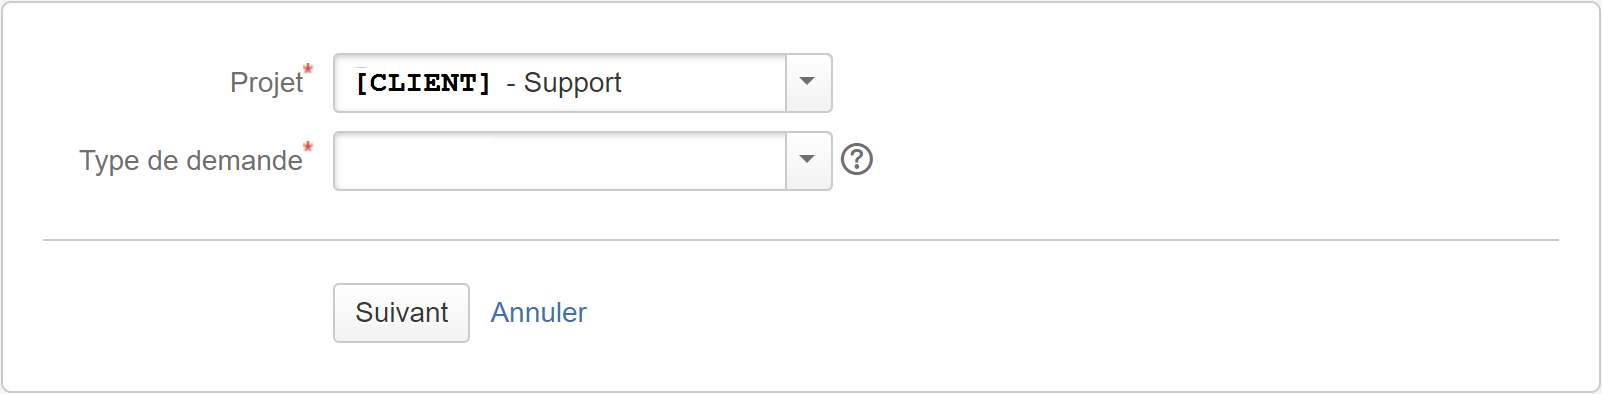Show issue type help via the question mark
The image size is (1602, 394).
tap(857, 159)
